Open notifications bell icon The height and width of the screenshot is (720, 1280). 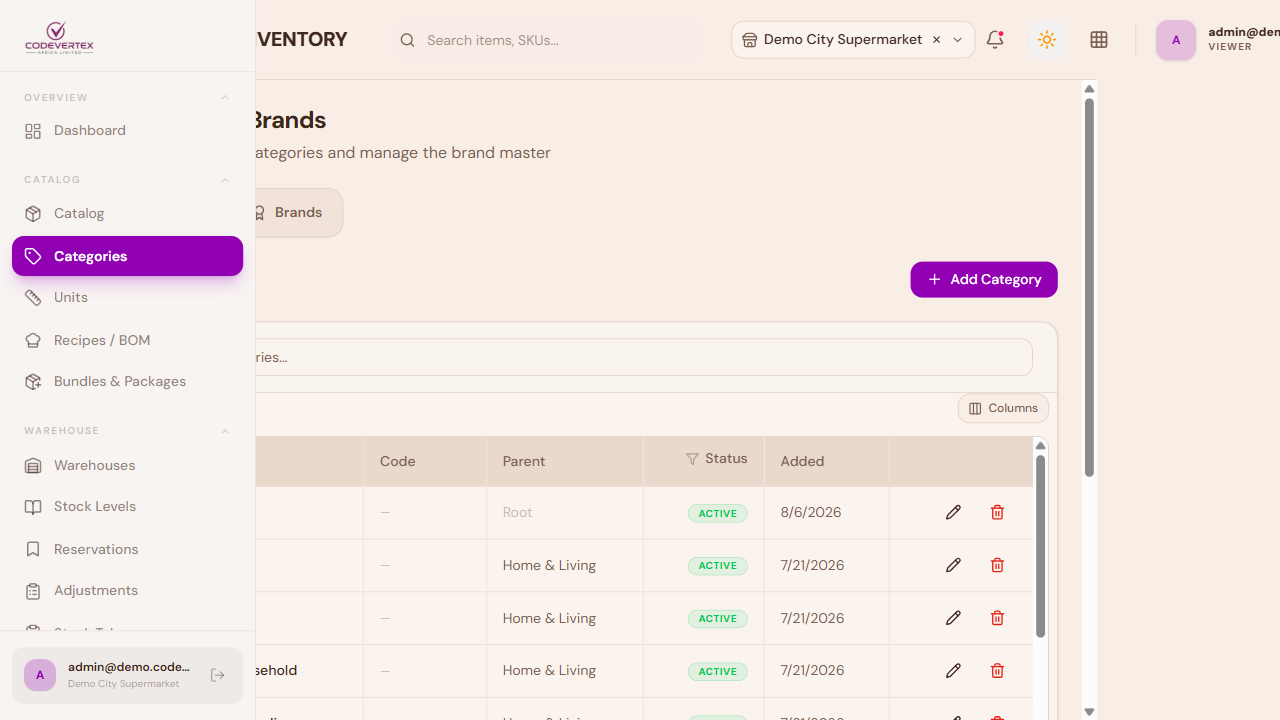[995, 40]
